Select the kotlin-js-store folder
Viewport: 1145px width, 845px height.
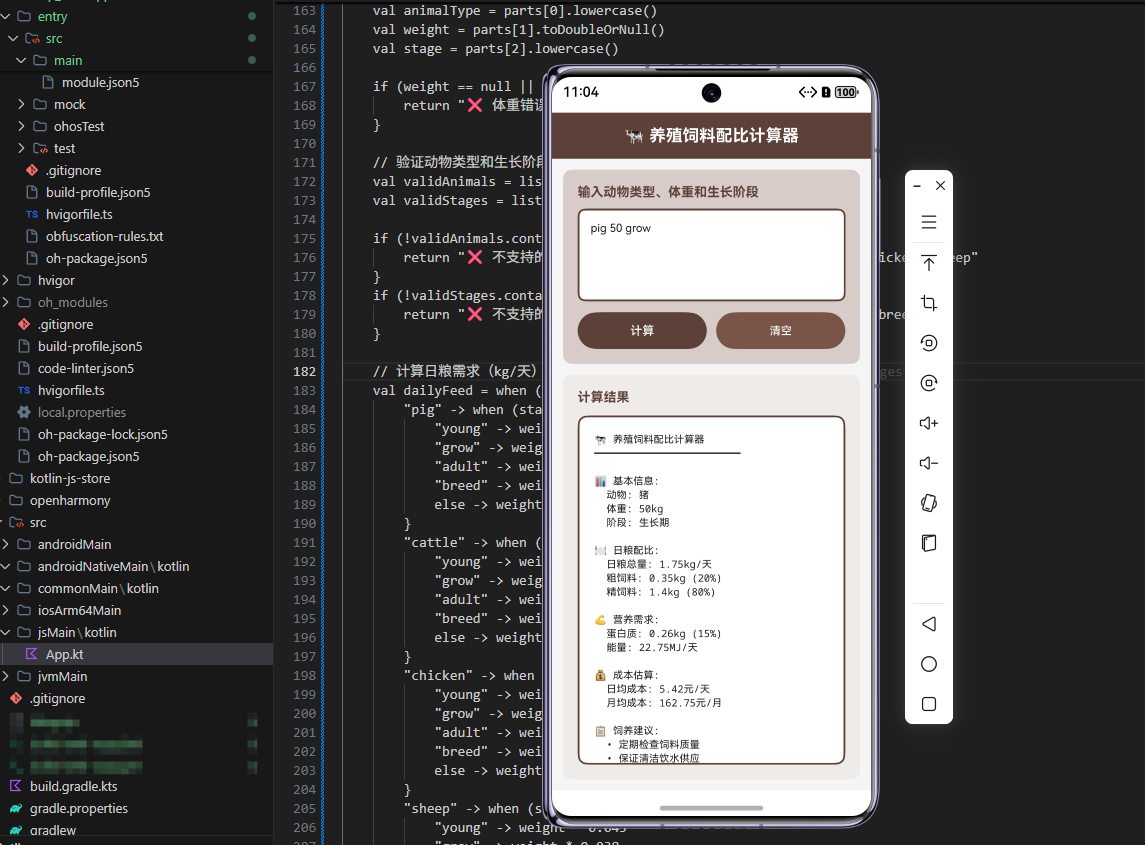point(70,478)
